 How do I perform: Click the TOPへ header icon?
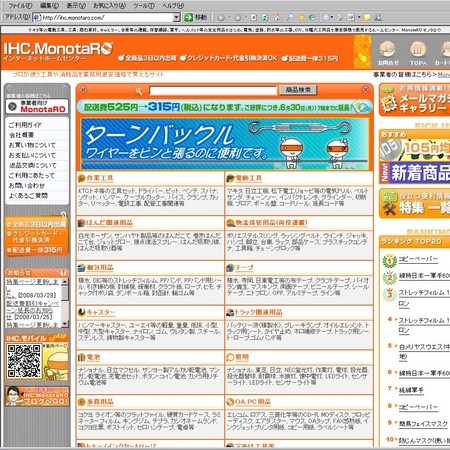point(418,49)
